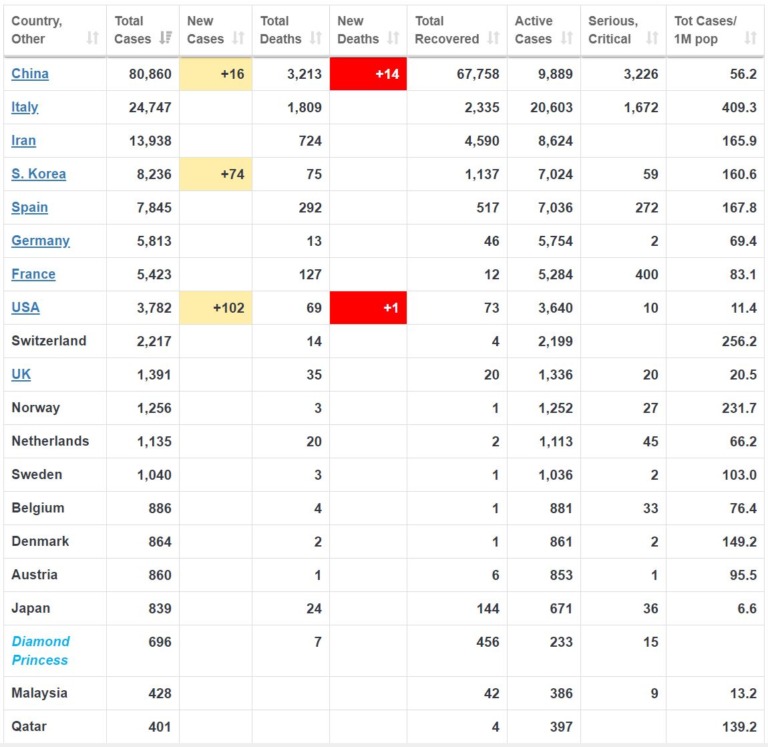Click China's red +14 new deaths cell
Viewport: 768px width, 747px height.
tap(368, 74)
